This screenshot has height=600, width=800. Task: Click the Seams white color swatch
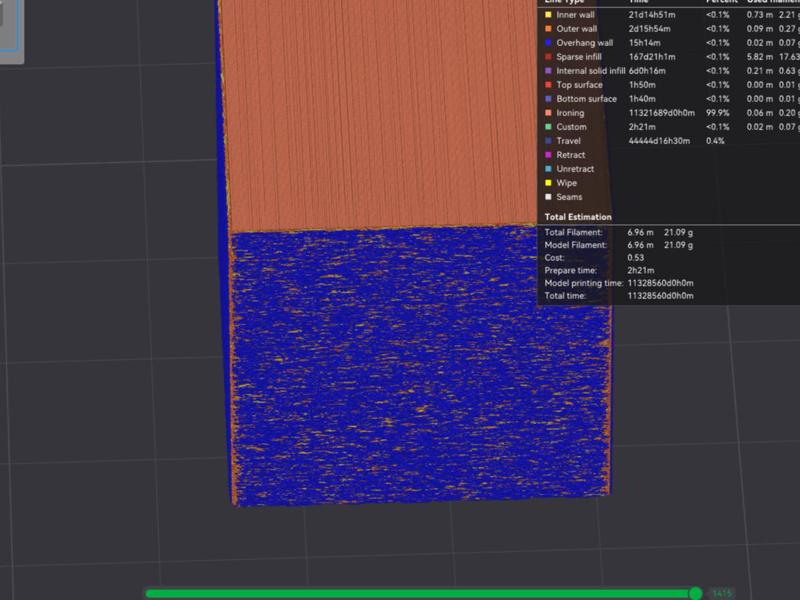(548, 197)
